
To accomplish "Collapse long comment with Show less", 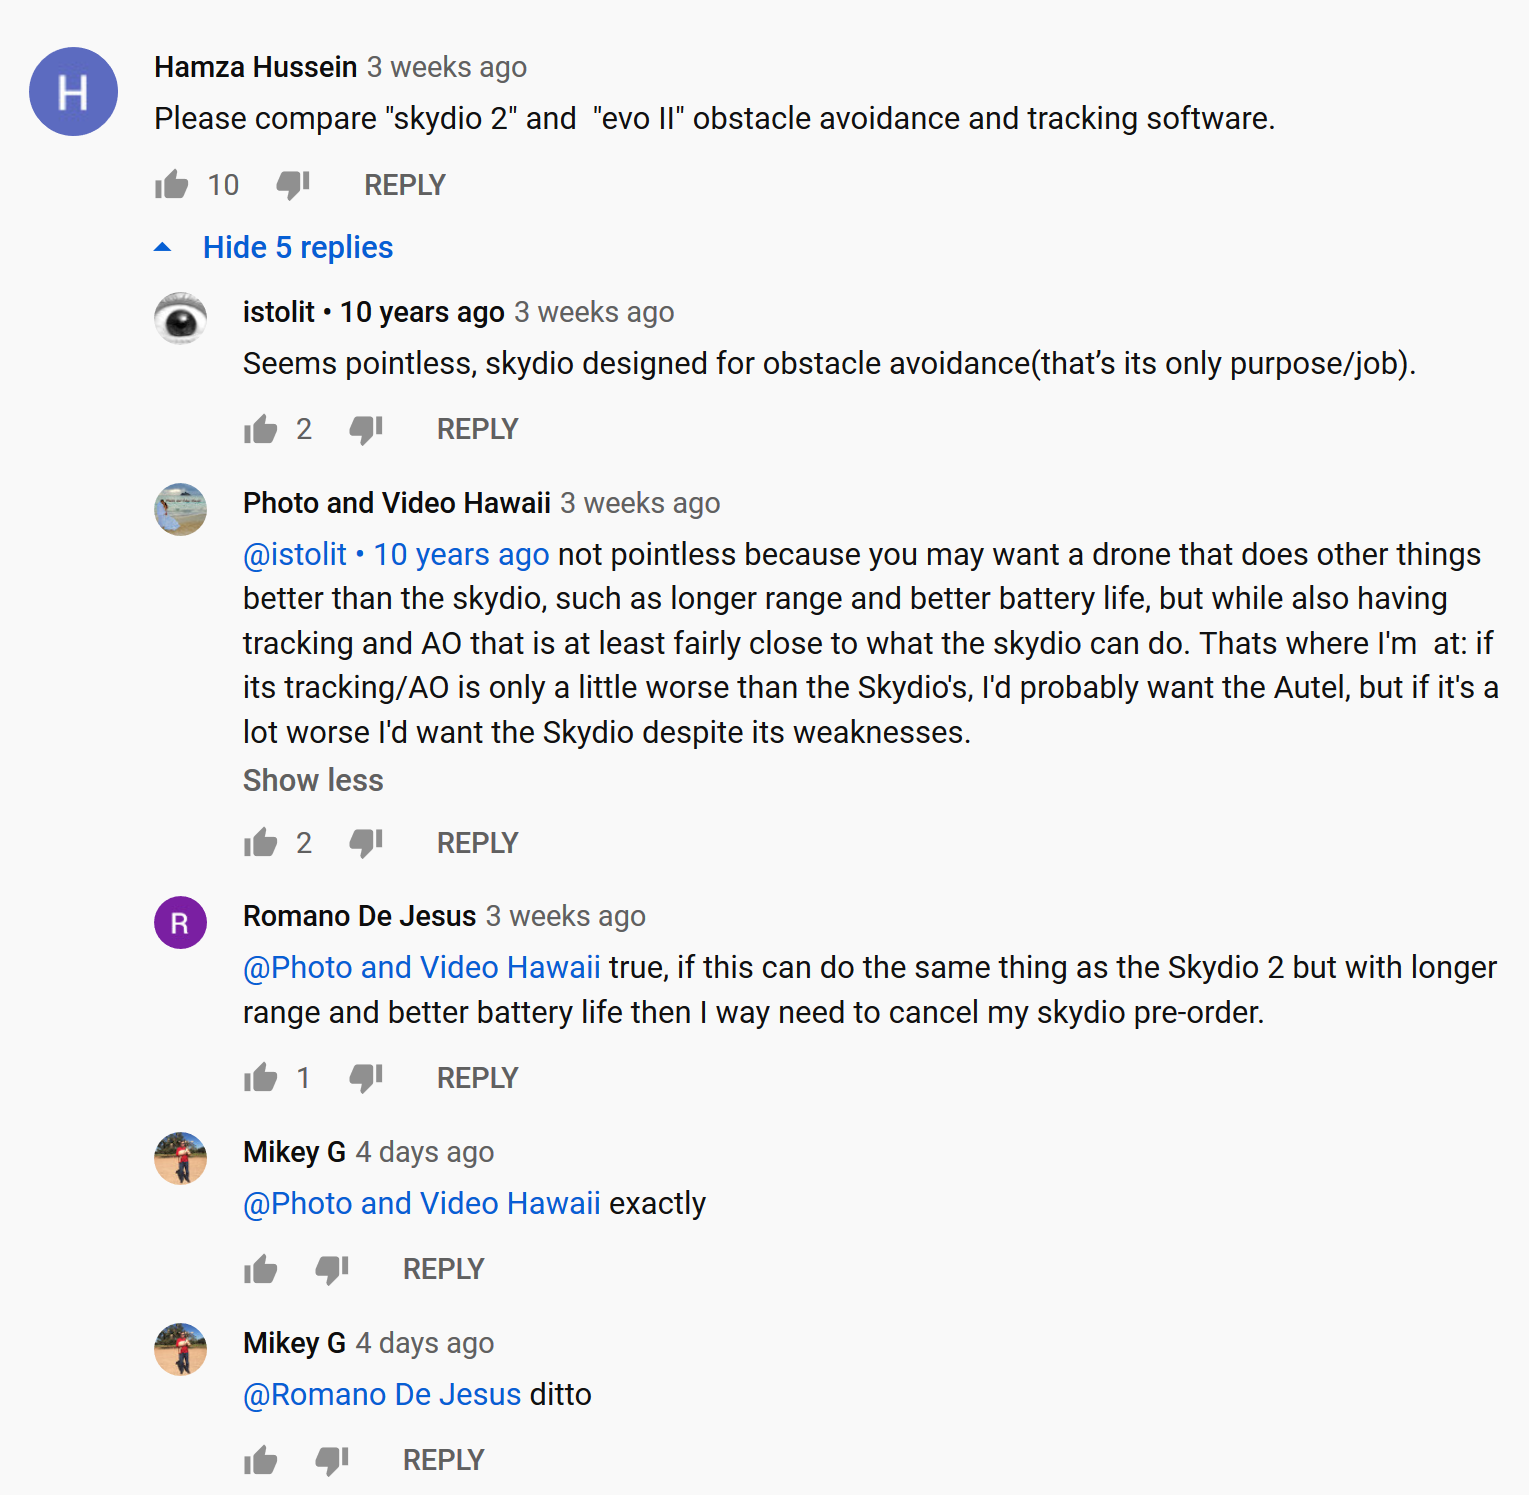I will coord(313,780).
